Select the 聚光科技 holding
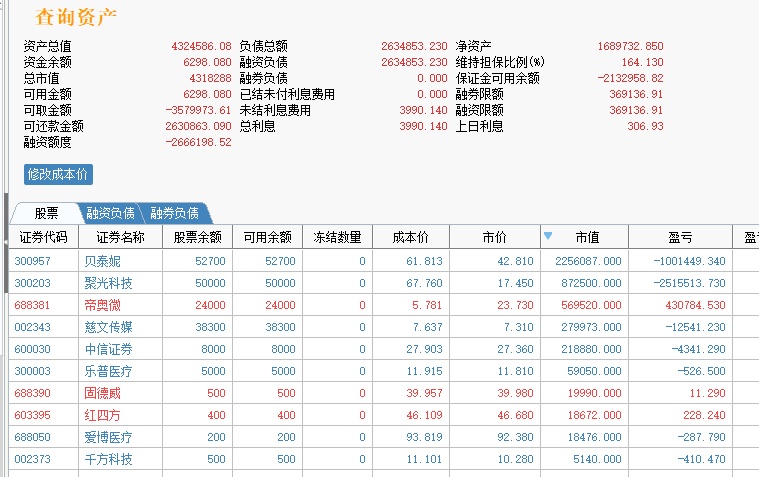This screenshot has width=759, height=477. 108,283
